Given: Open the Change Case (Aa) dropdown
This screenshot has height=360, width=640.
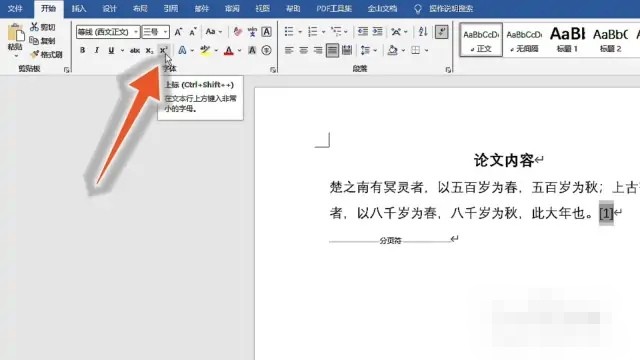Looking at the screenshot, I should 213,32.
